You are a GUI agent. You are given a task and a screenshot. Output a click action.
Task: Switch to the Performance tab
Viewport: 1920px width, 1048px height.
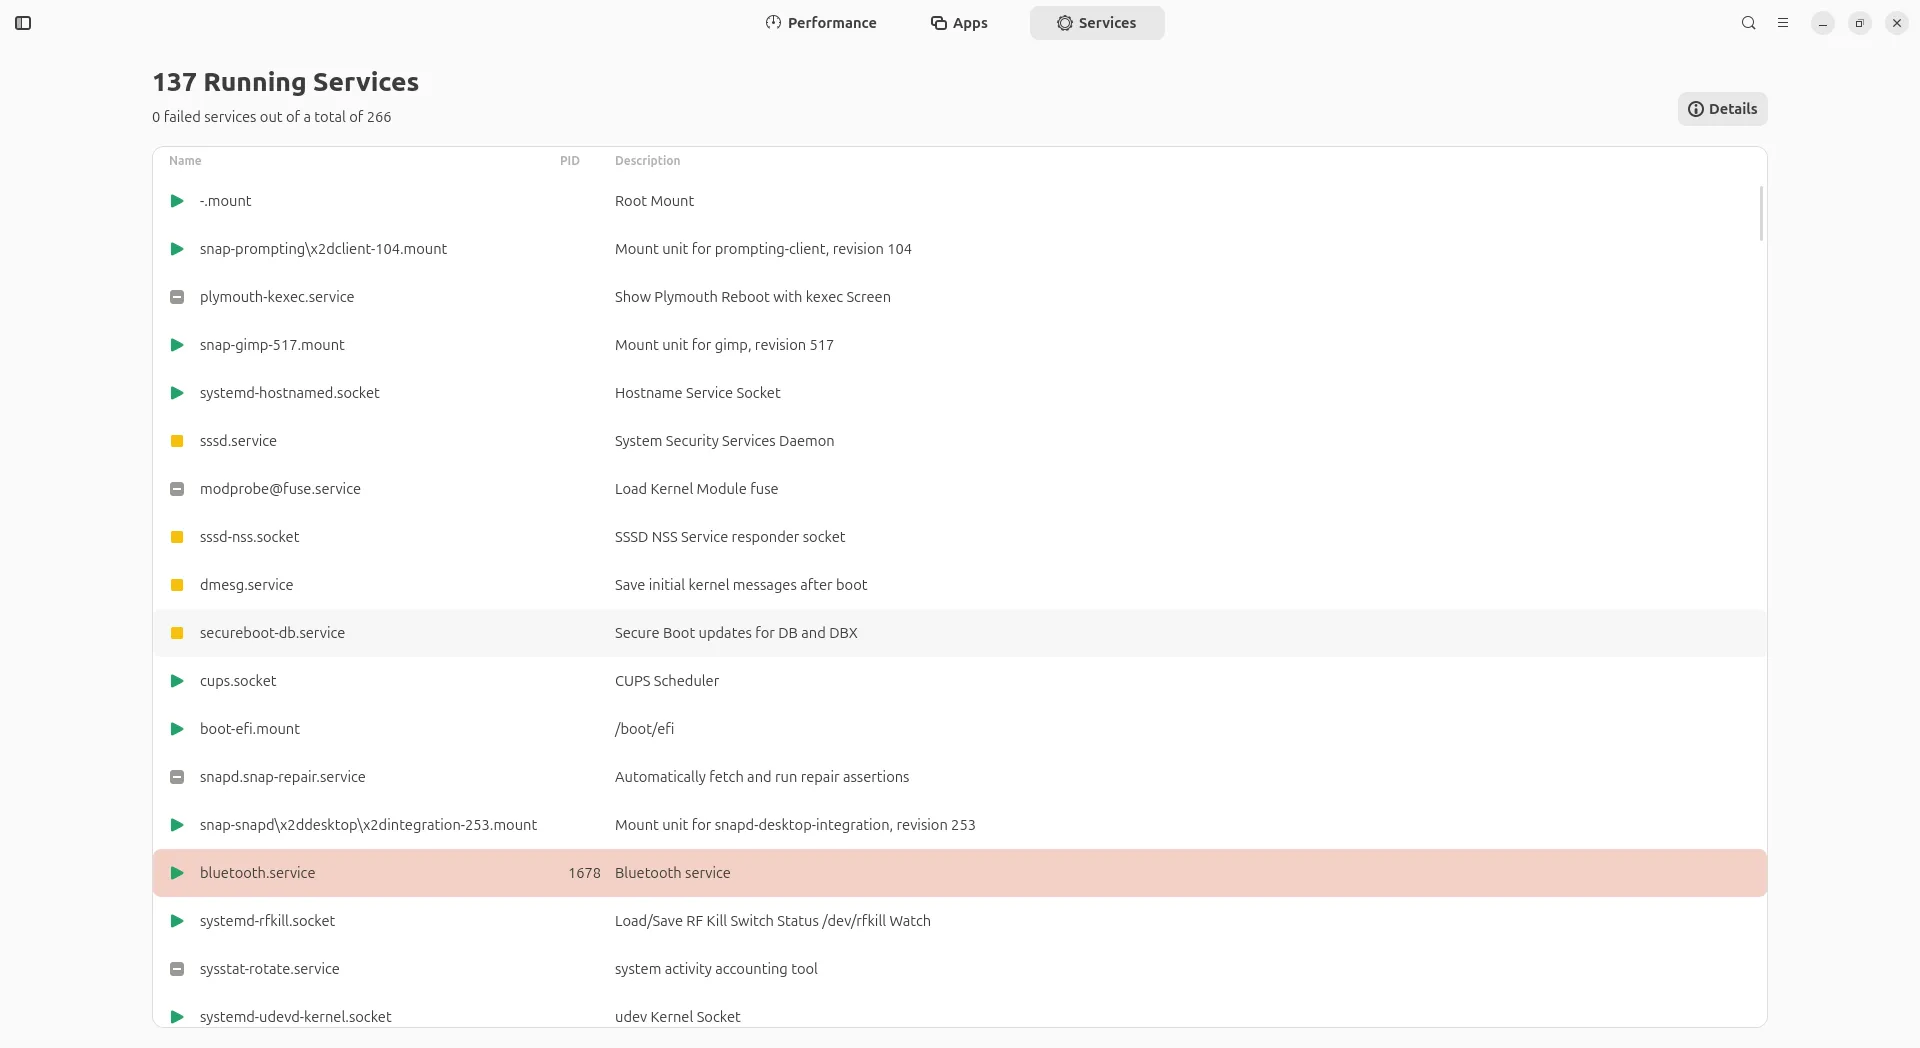tap(821, 23)
